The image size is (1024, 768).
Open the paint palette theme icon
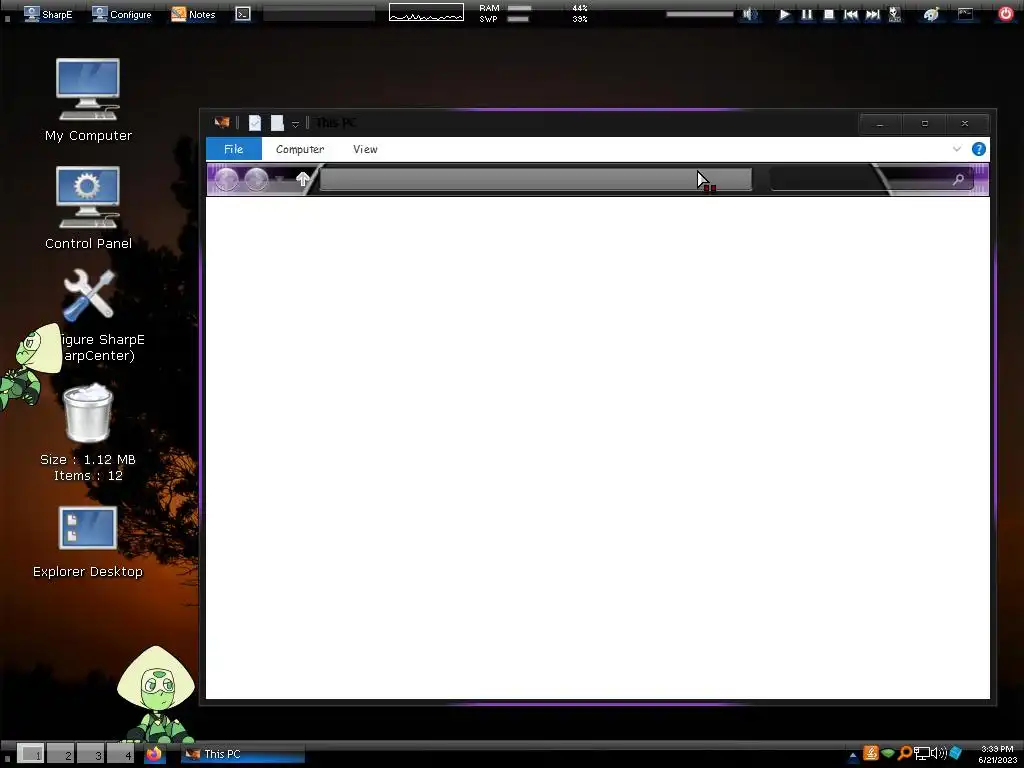pyautogui.click(x=931, y=14)
